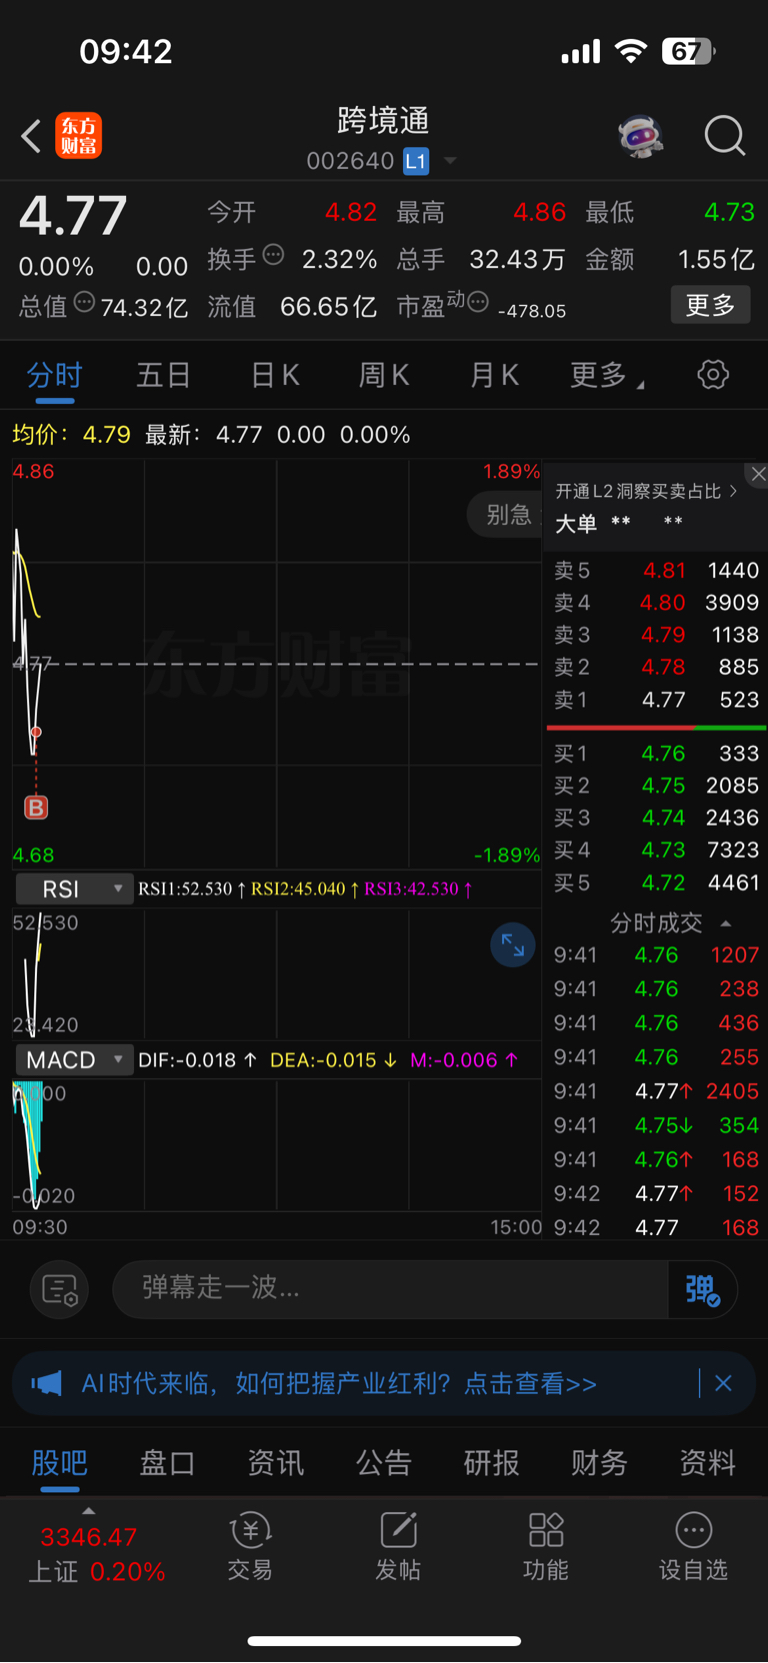Open the 公告 tab
Image resolution: width=768 pixels, height=1663 pixels.
384,1463
